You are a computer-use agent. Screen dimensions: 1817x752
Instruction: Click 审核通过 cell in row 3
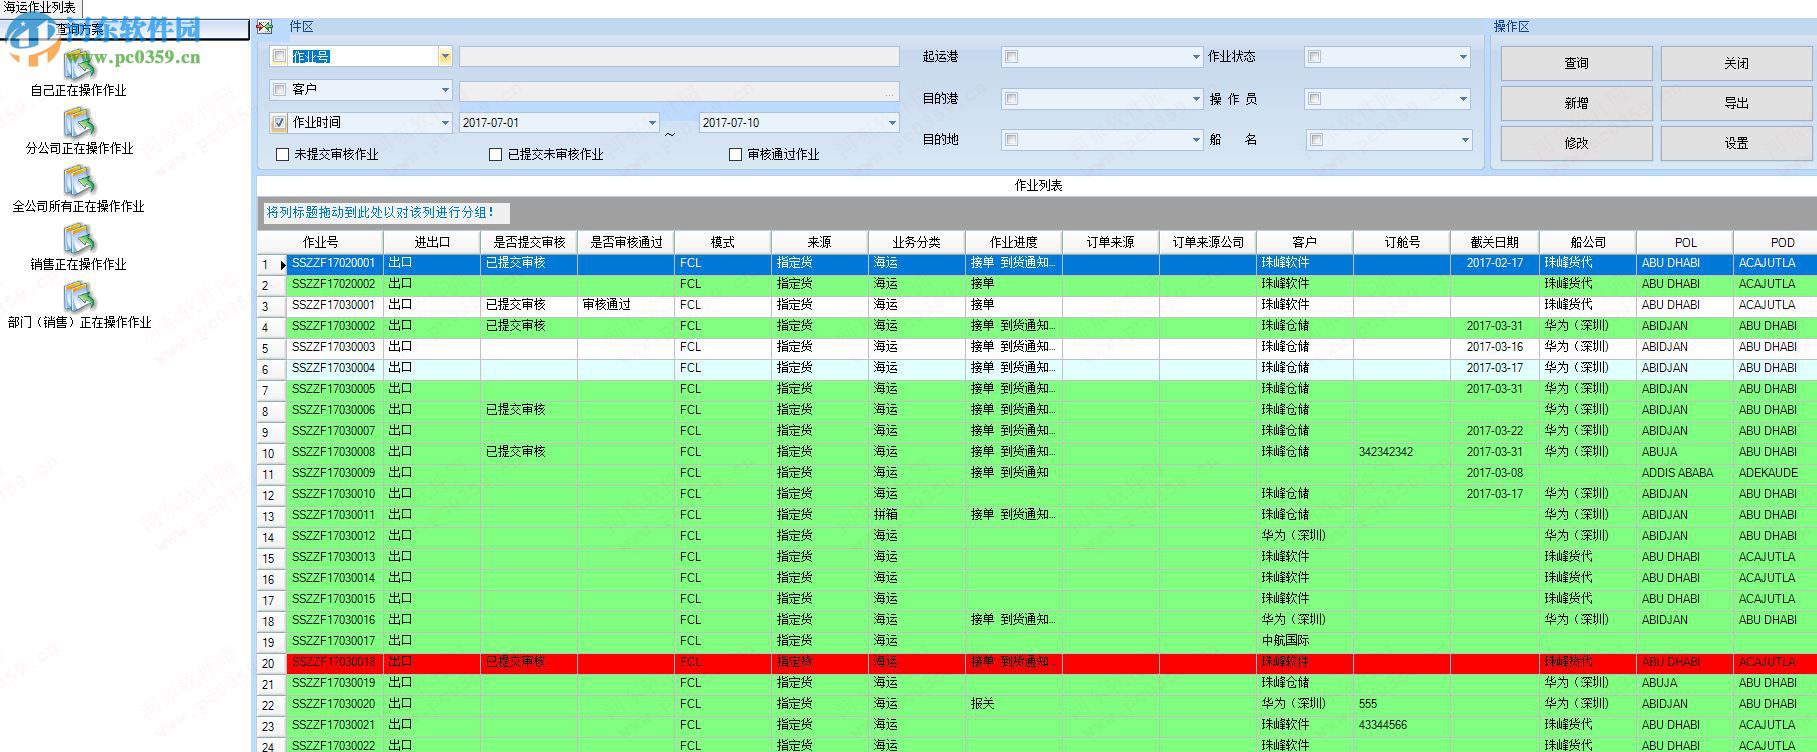tap(625, 305)
